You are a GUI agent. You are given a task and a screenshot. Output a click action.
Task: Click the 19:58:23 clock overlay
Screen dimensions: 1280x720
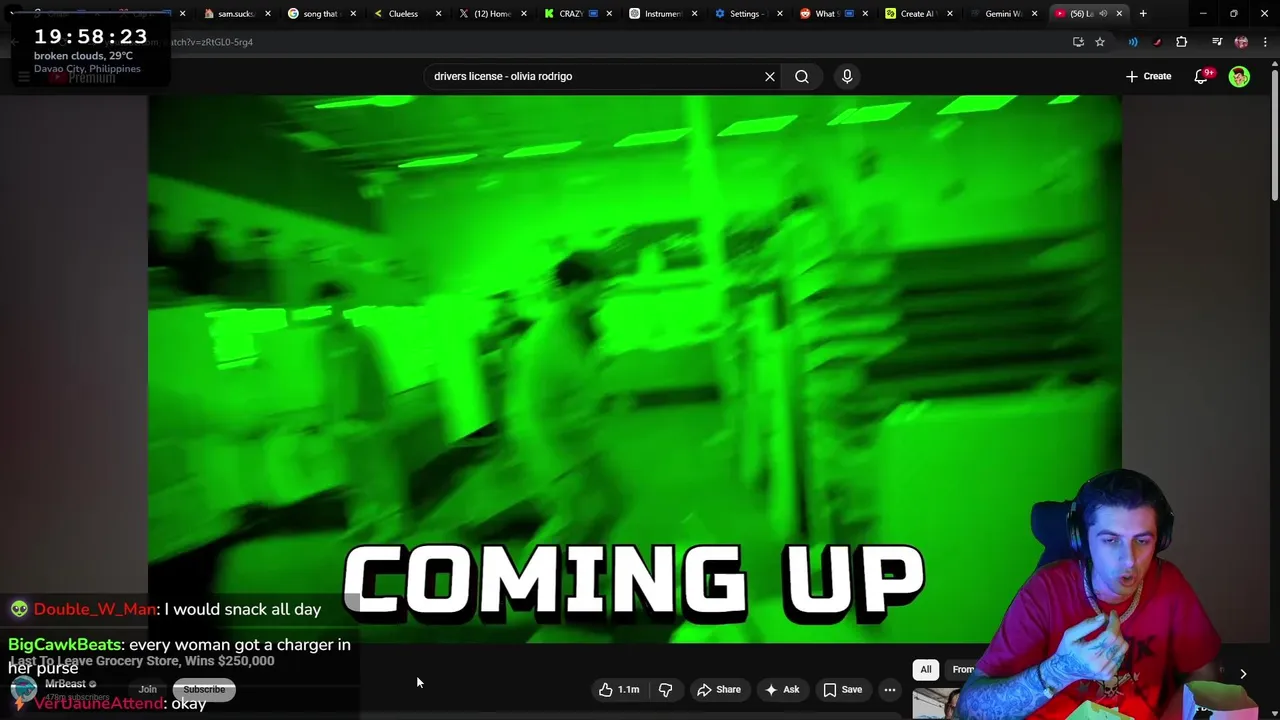(91, 36)
